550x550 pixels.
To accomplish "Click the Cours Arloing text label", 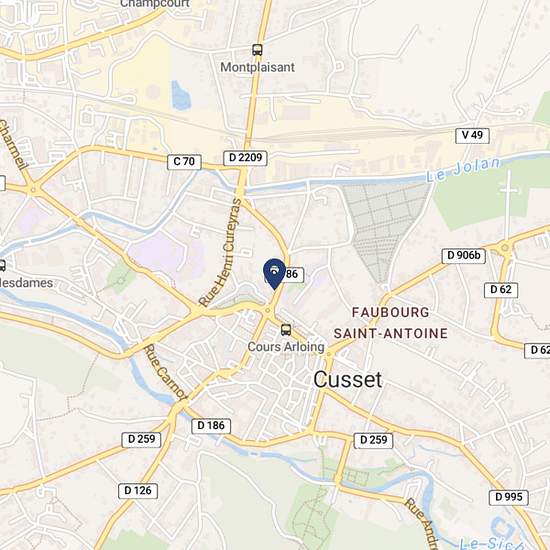I will click(x=286, y=347).
